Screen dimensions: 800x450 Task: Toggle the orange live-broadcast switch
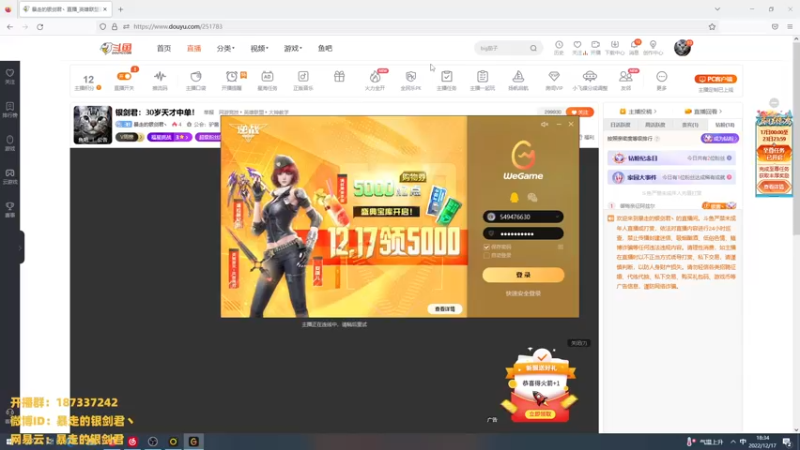pyautogui.click(x=124, y=77)
